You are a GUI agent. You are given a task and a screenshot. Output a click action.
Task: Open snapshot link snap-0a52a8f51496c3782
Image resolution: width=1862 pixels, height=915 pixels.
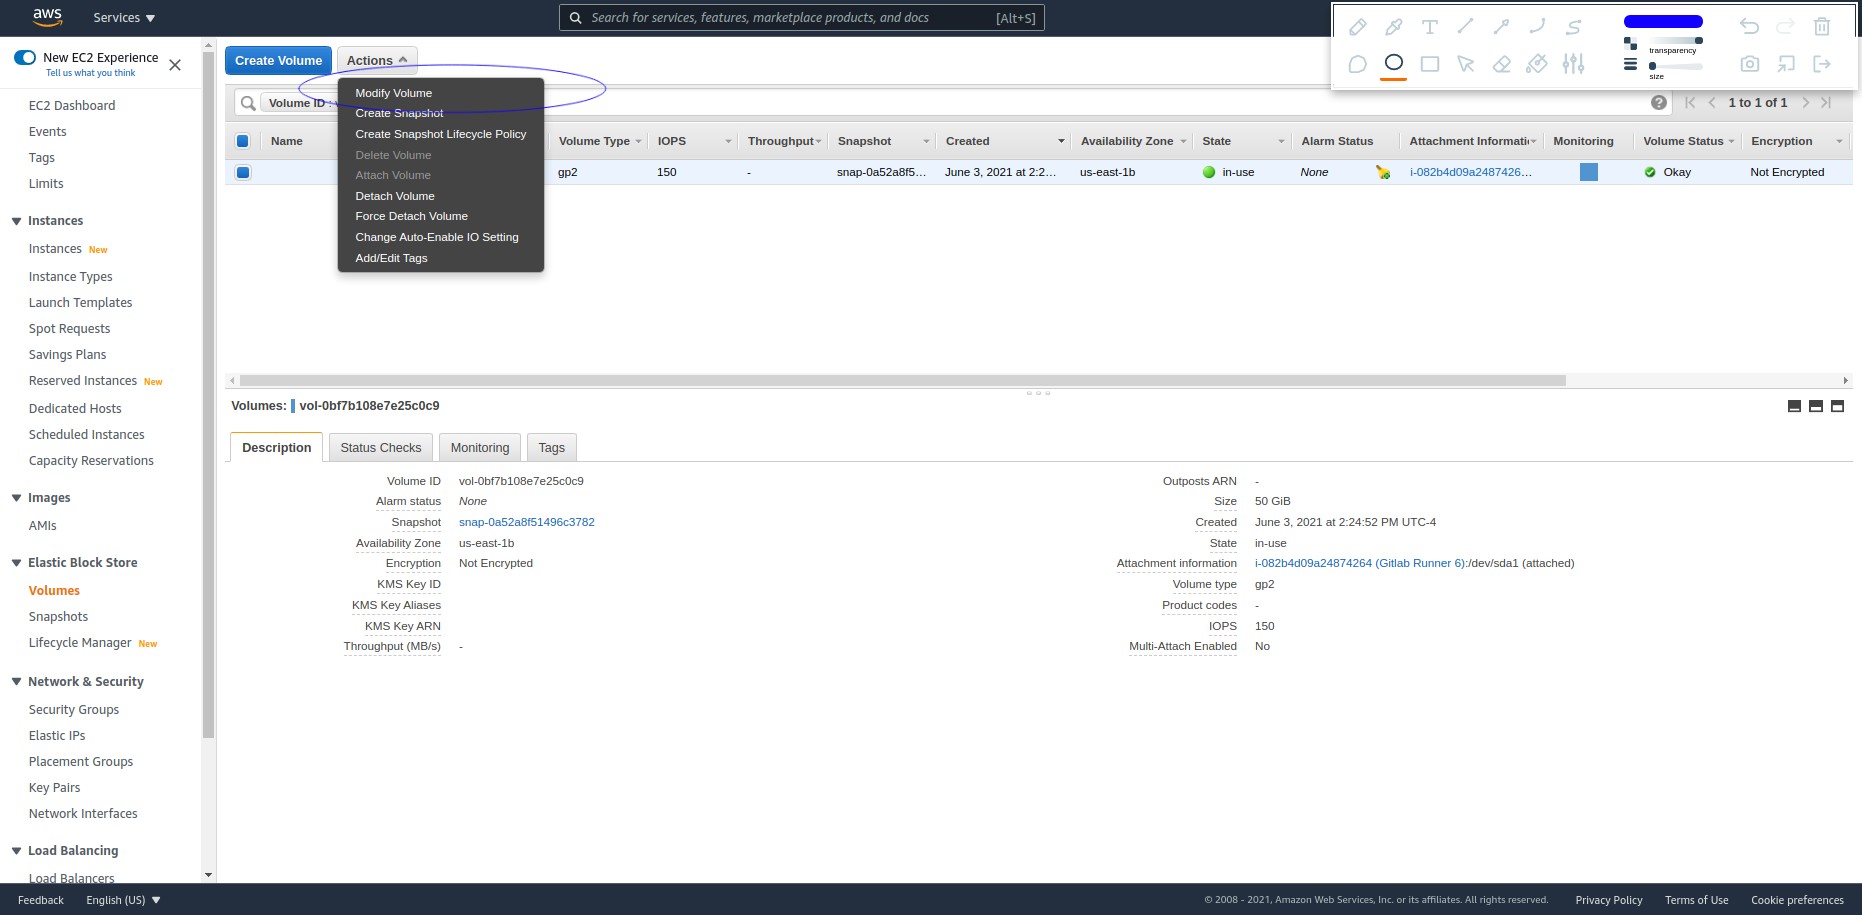527,522
